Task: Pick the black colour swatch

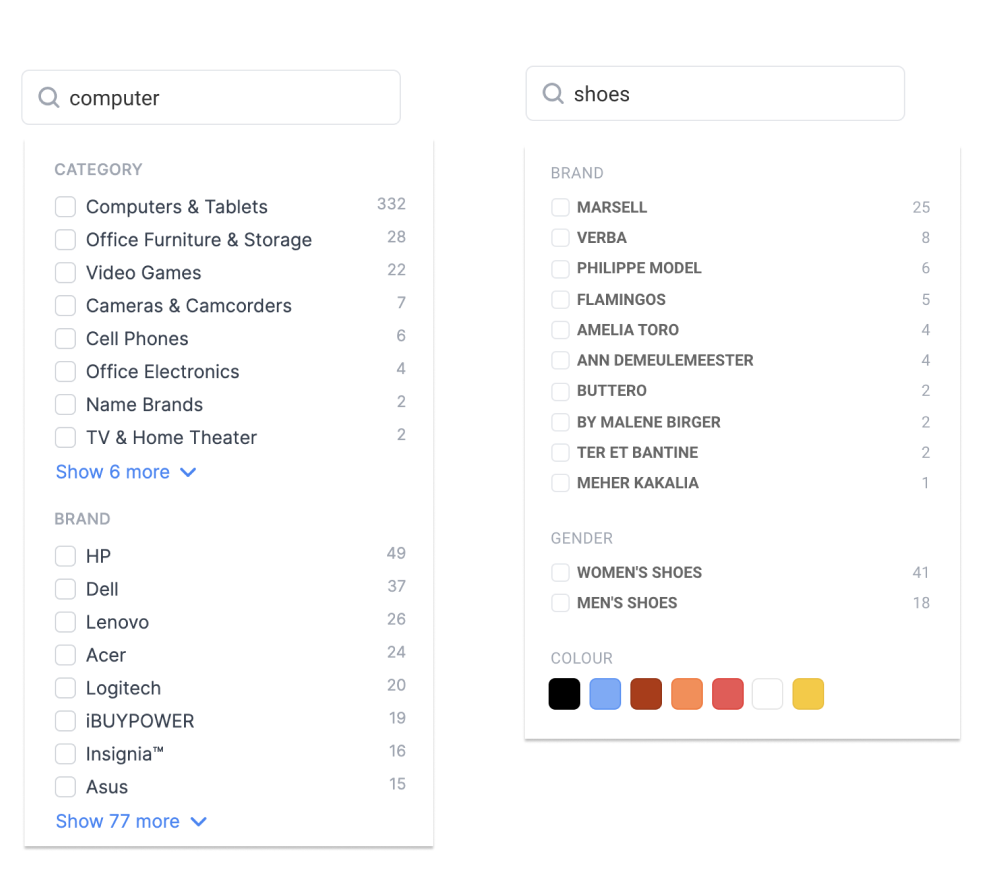Action: (x=565, y=694)
